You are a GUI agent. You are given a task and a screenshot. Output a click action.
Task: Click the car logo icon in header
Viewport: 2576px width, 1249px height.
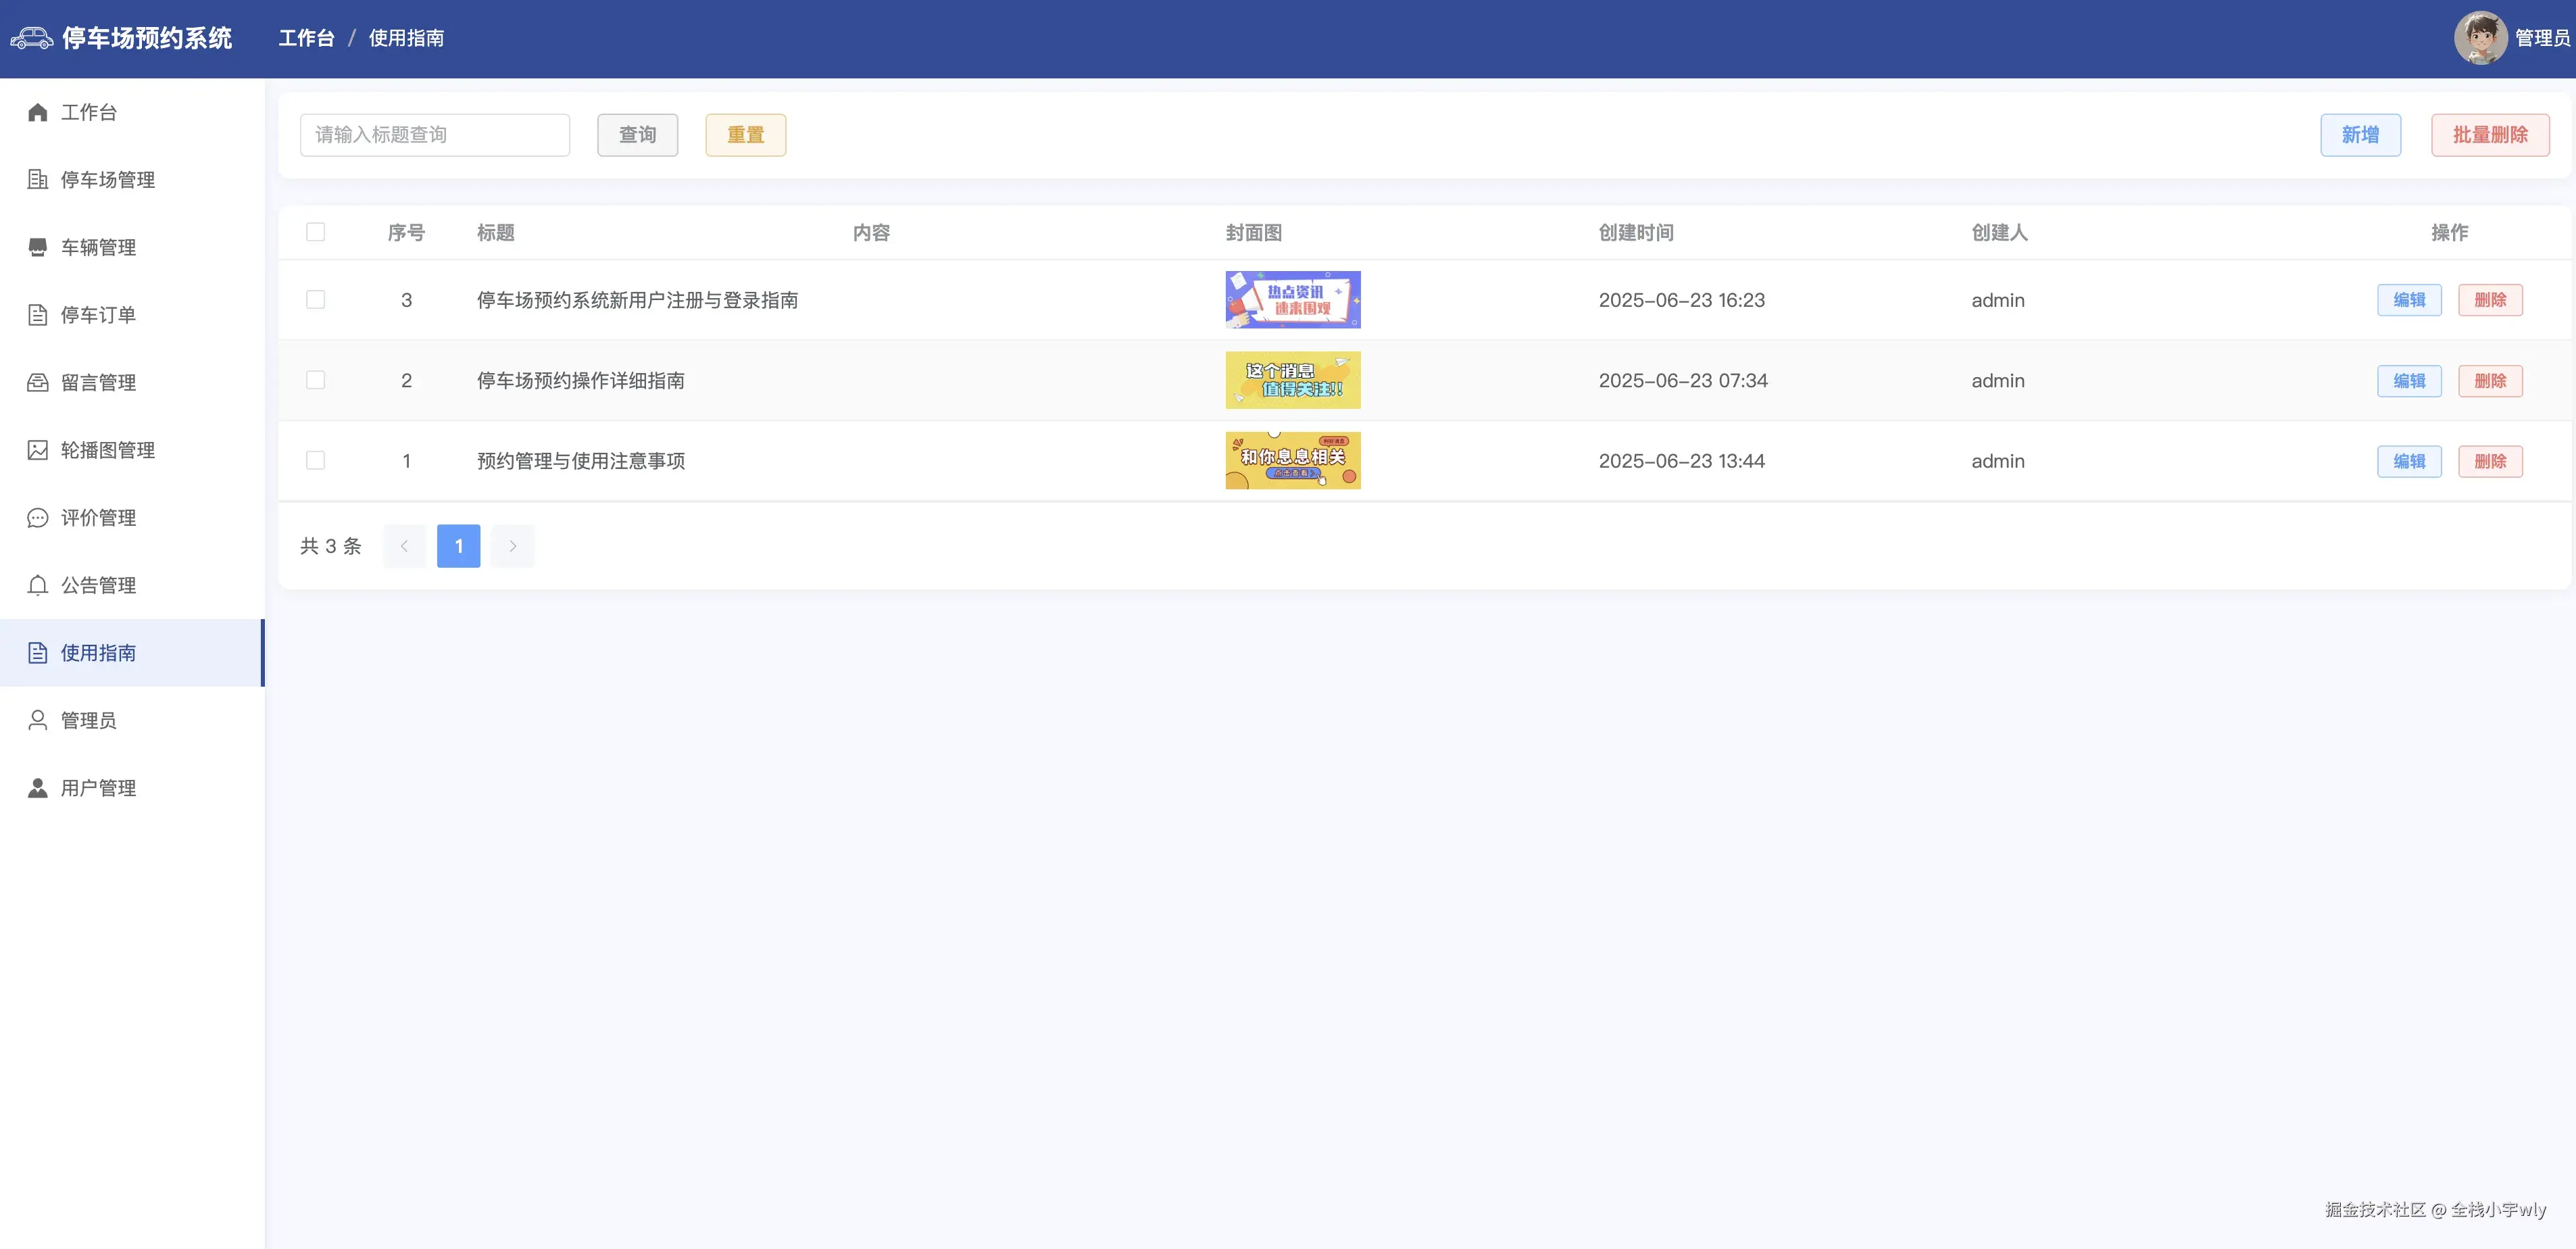[x=31, y=38]
